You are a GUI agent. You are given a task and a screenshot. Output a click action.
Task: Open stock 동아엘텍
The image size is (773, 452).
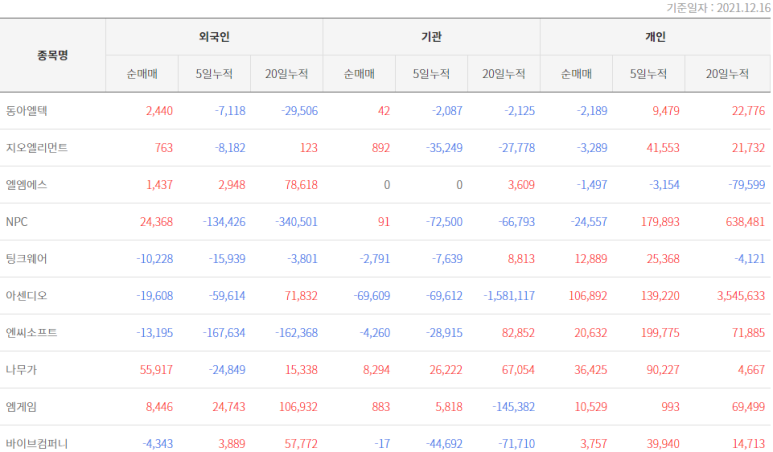point(27,111)
